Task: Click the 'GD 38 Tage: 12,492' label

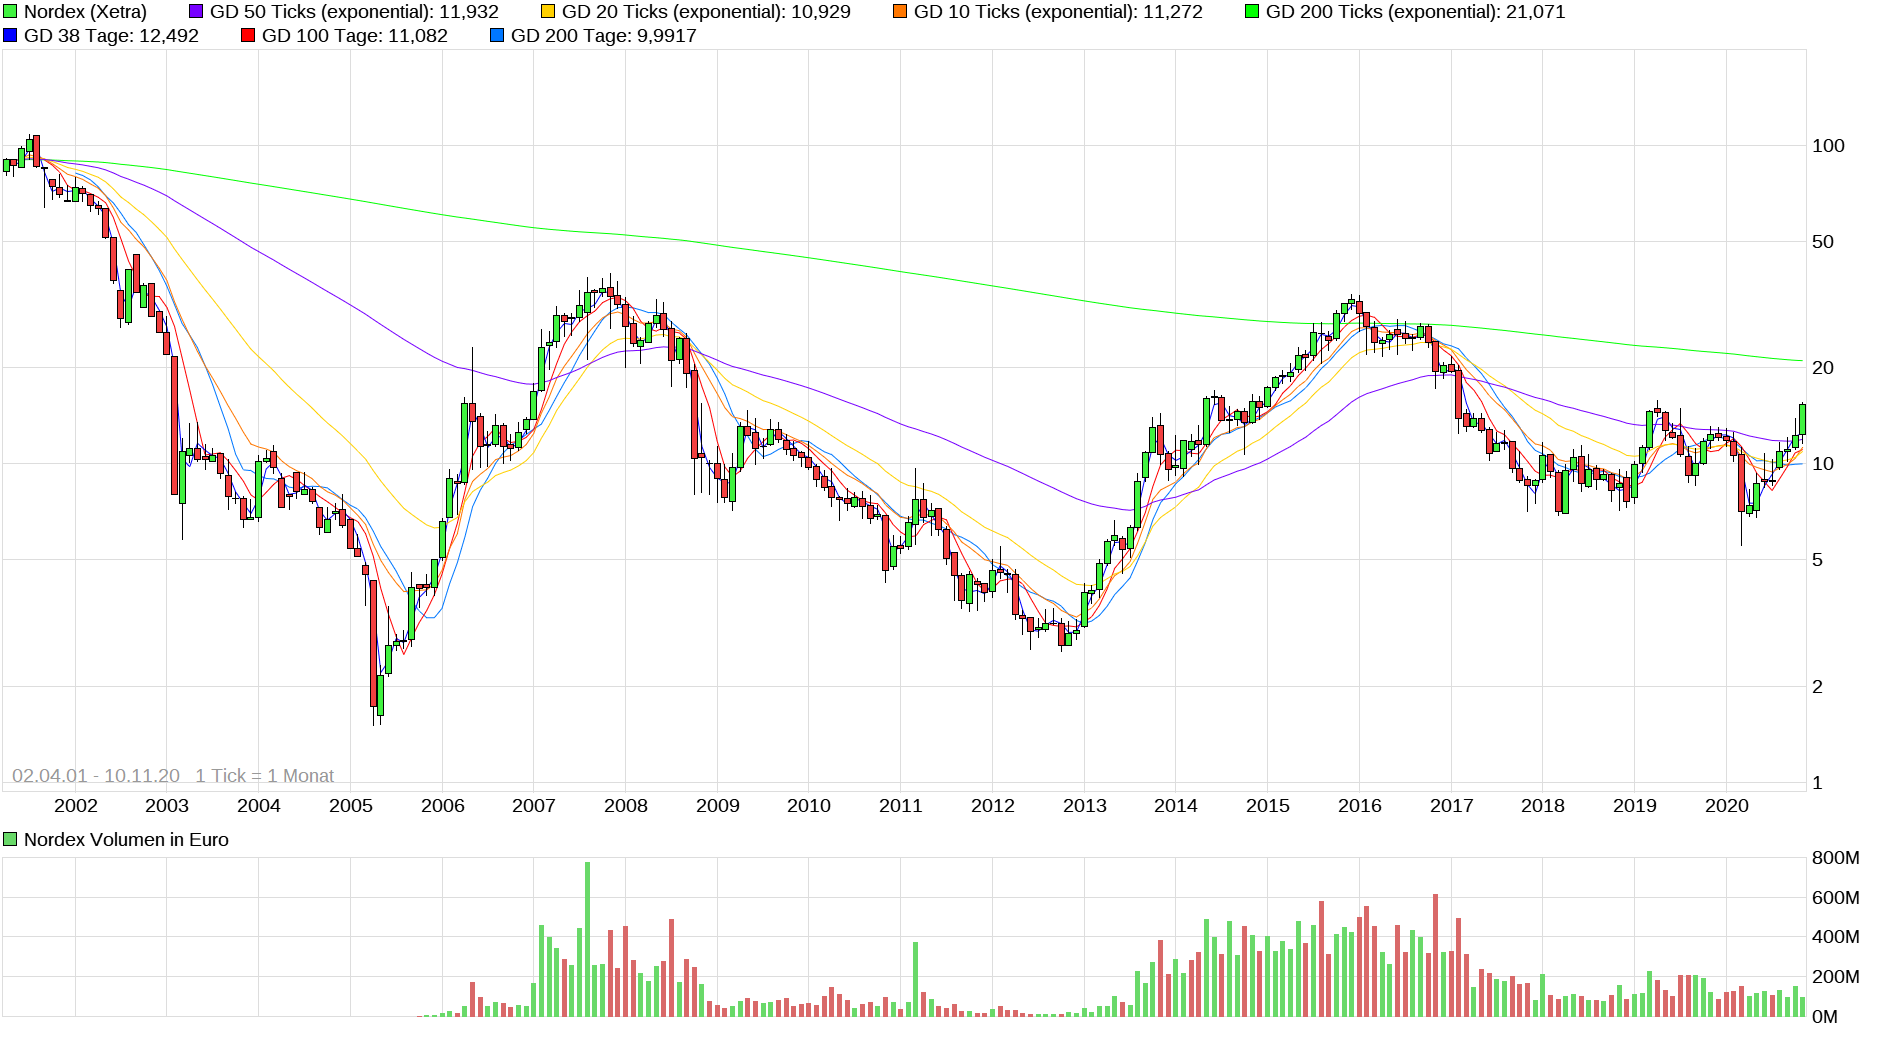Action: tap(111, 36)
